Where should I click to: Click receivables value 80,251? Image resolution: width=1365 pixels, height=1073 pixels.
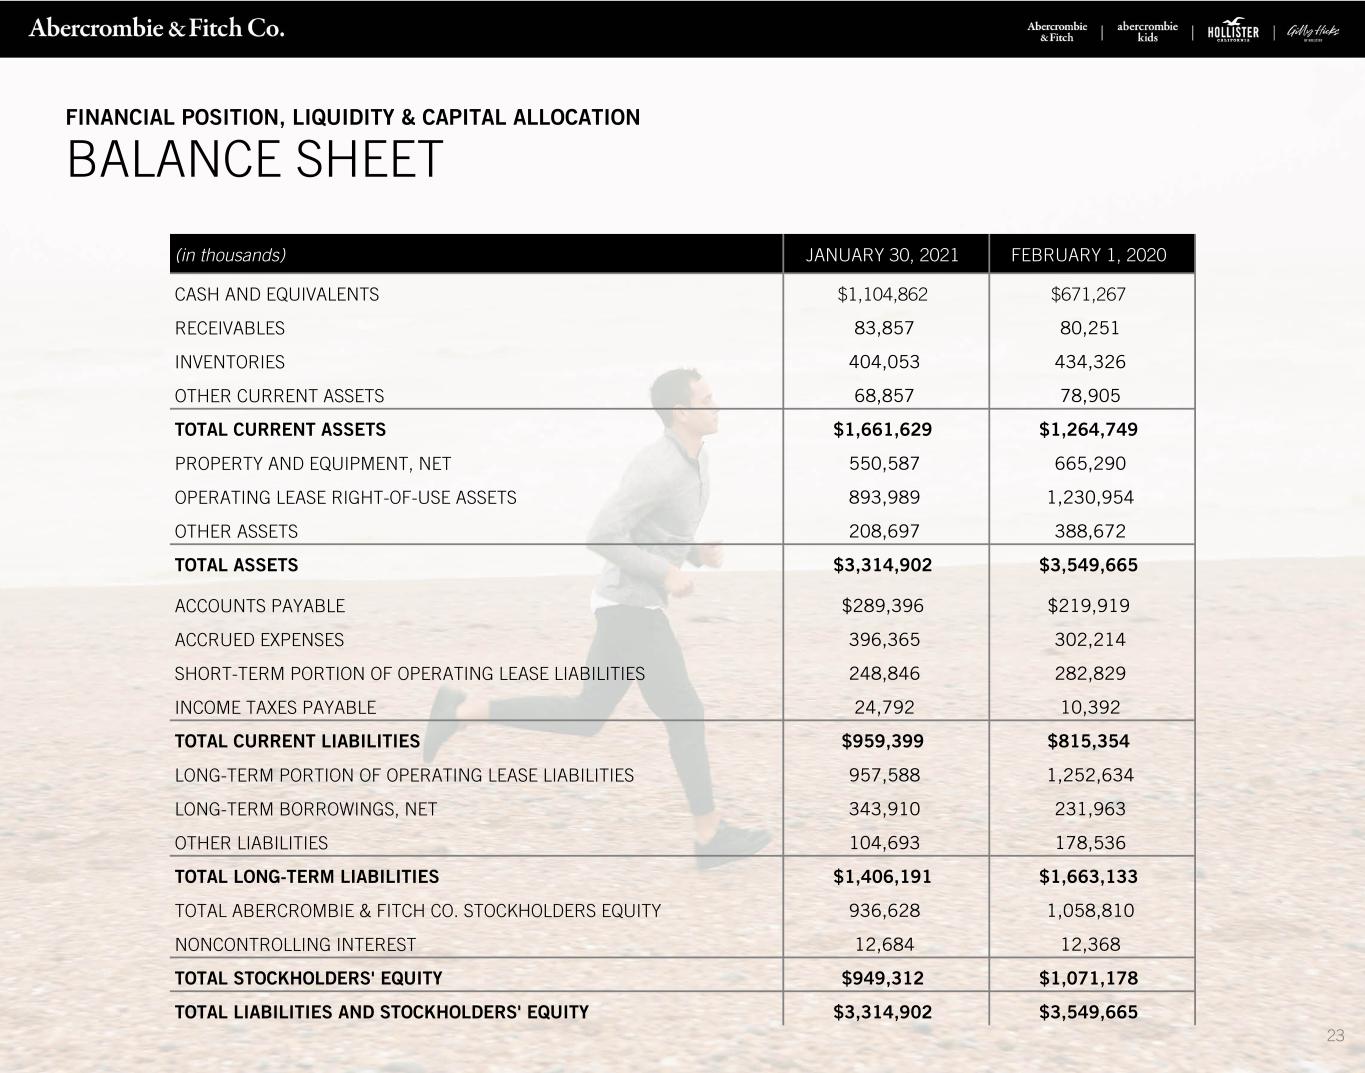pos(1089,328)
